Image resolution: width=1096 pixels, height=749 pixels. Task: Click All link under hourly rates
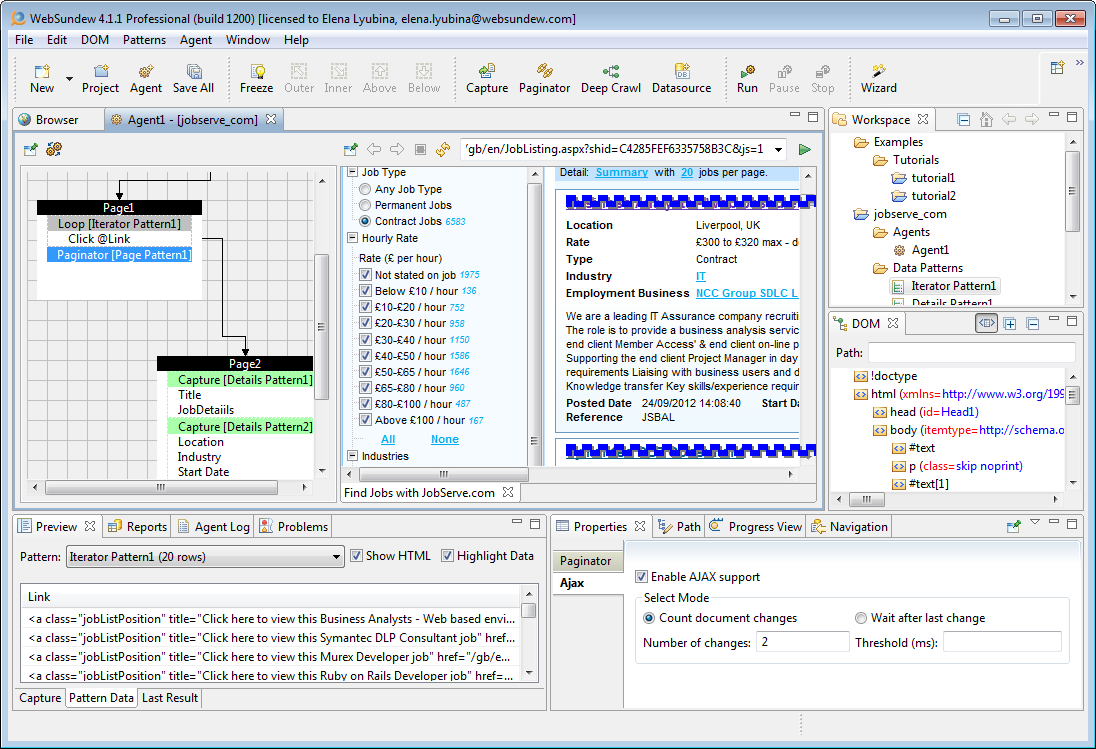(388, 439)
